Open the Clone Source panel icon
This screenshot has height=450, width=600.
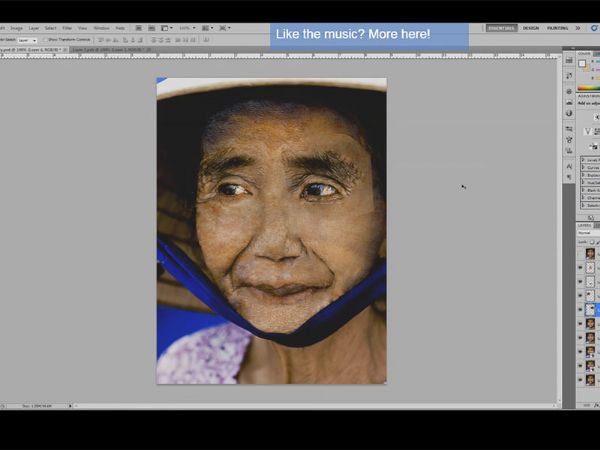pyautogui.click(x=569, y=140)
